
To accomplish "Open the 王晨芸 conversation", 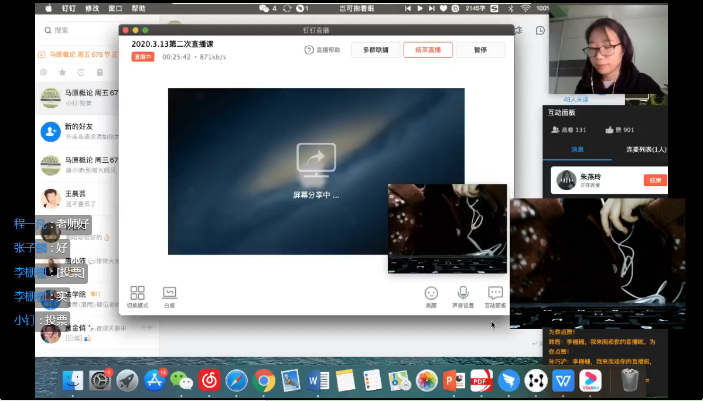I will click(77, 199).
